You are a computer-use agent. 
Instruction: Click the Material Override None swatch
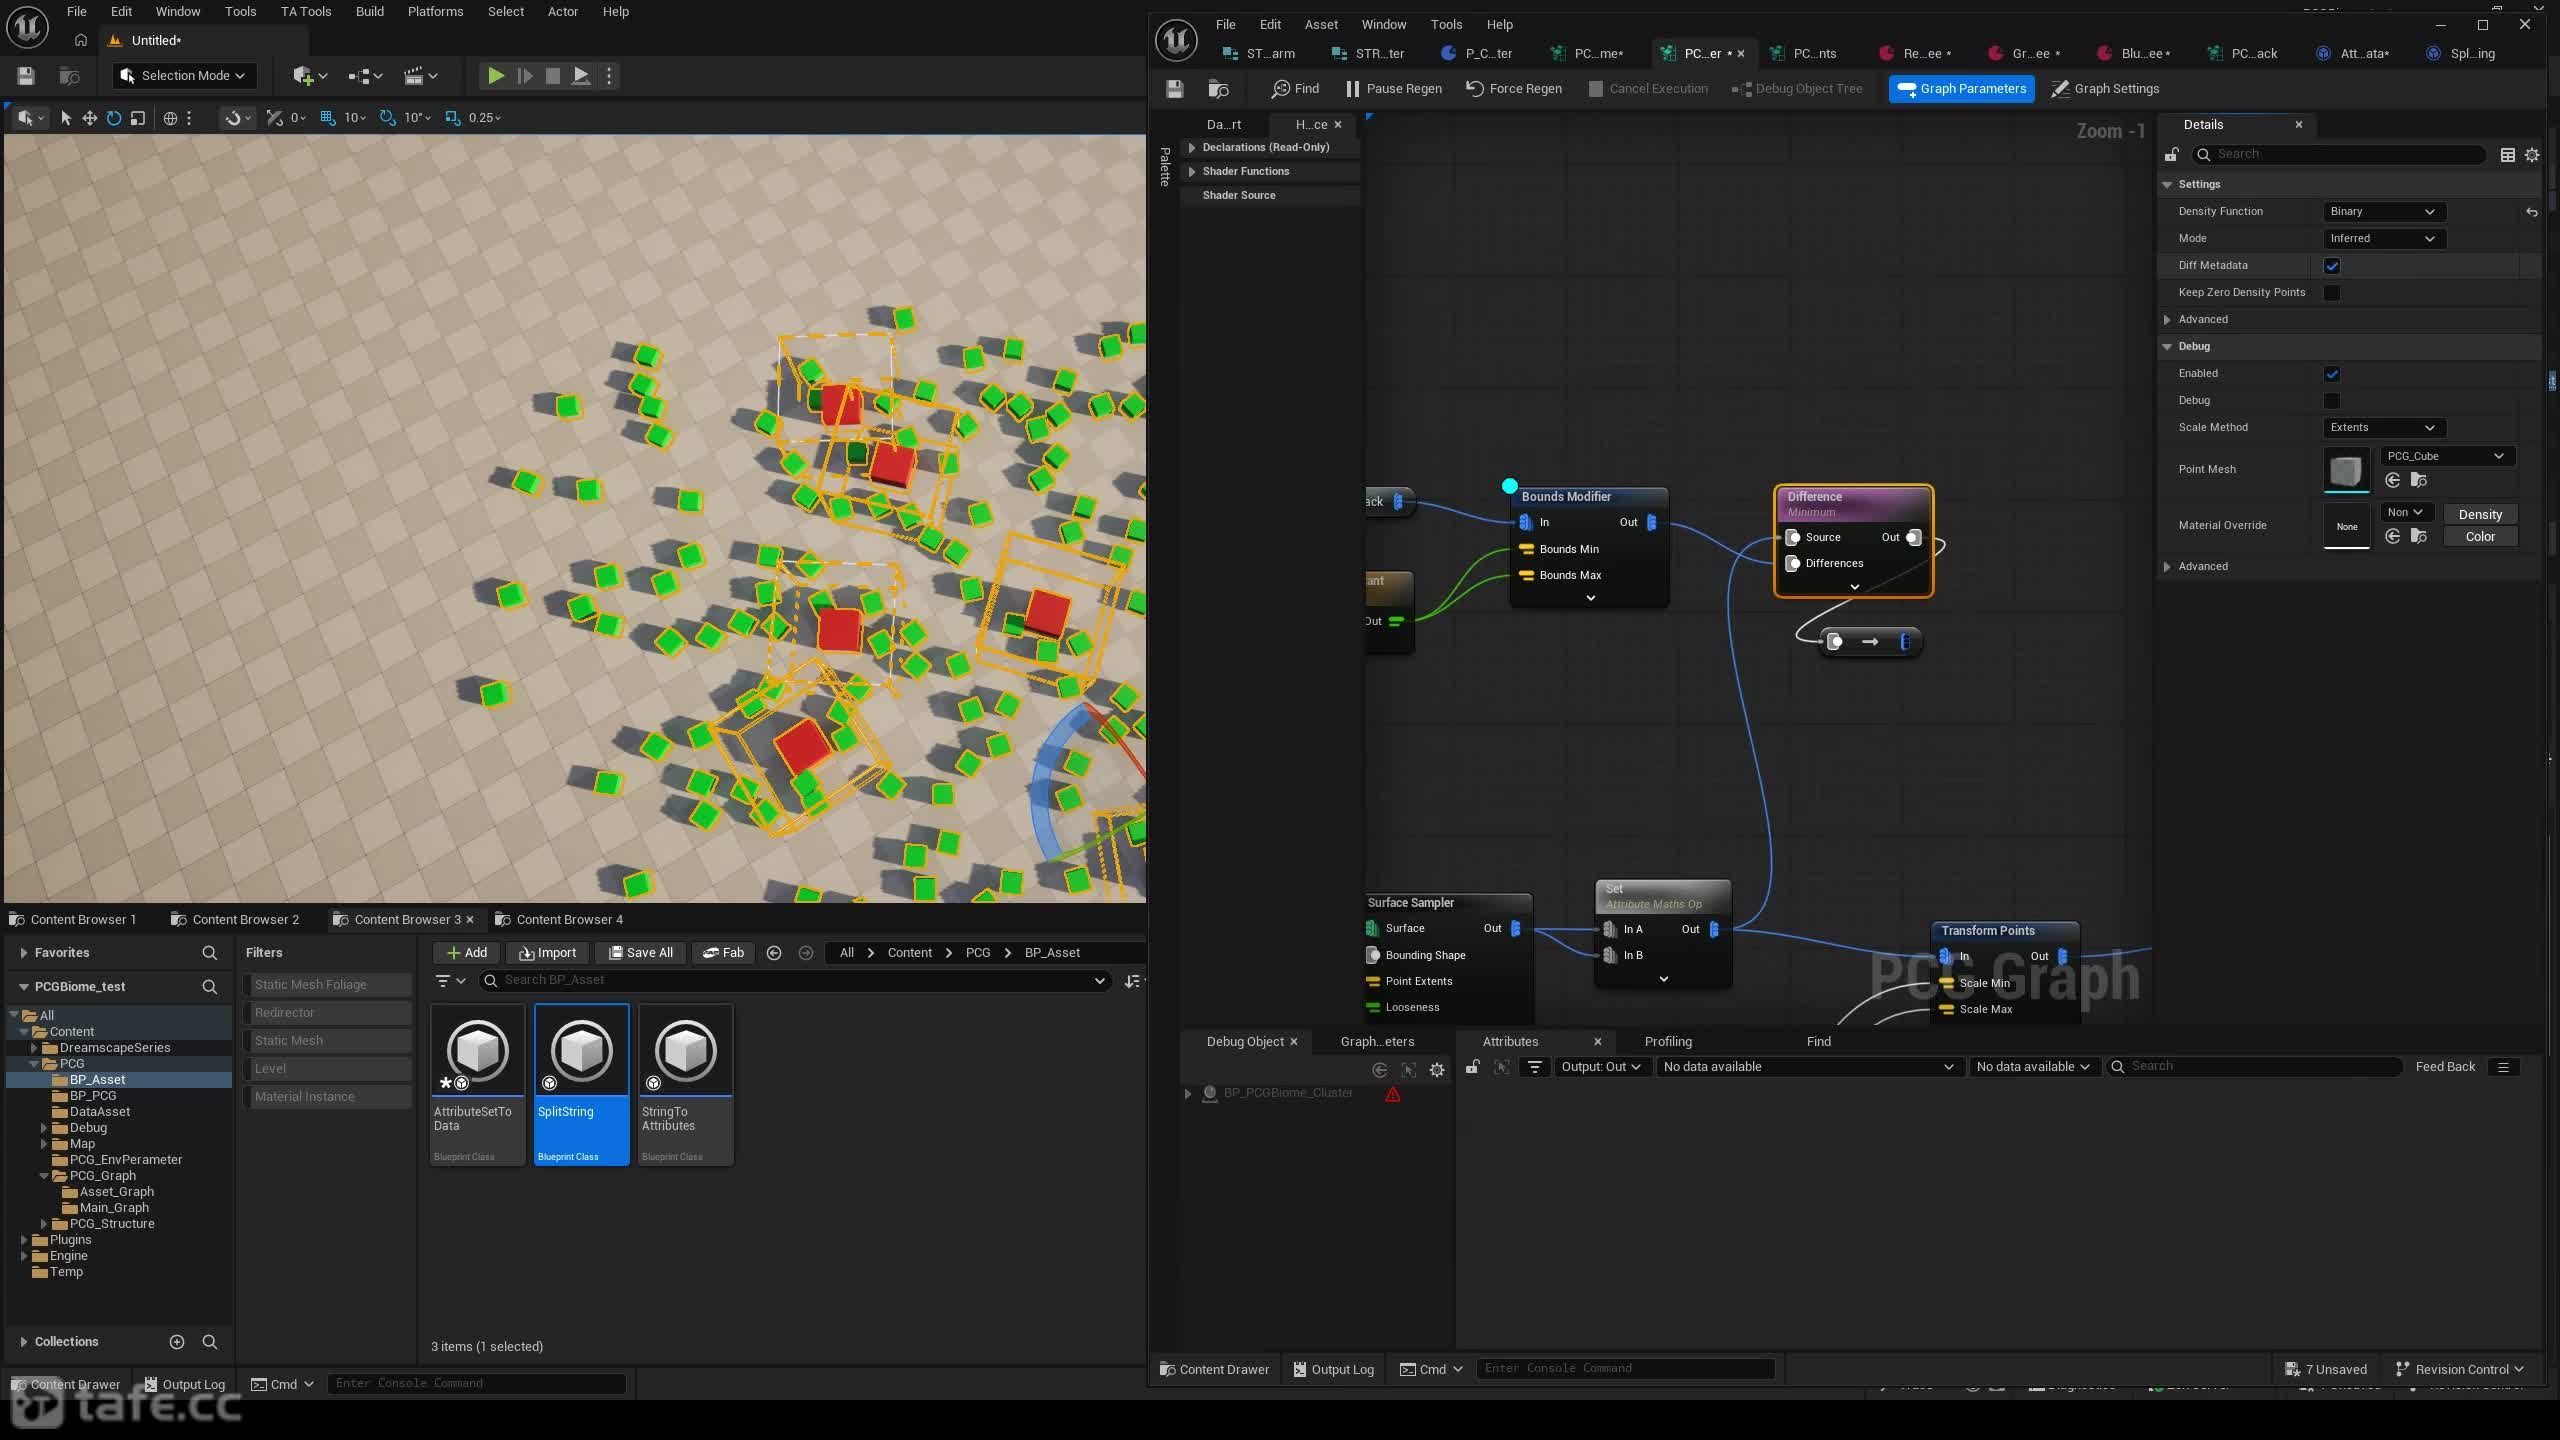[x=2347, y=526]
